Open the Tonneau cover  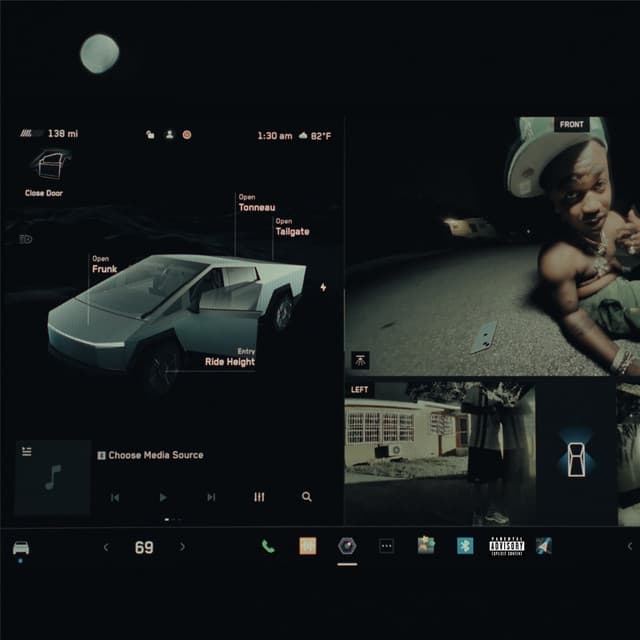[x=257, y=203]
